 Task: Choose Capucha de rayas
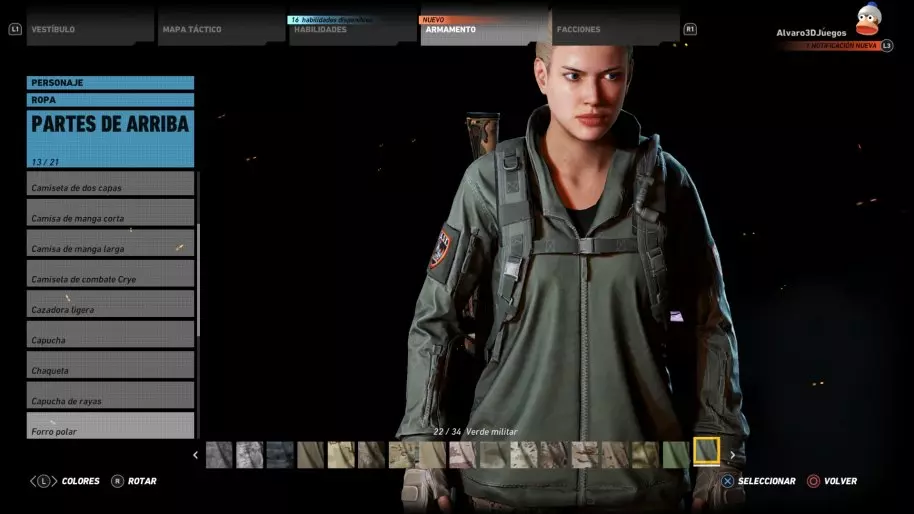point(110,396)
